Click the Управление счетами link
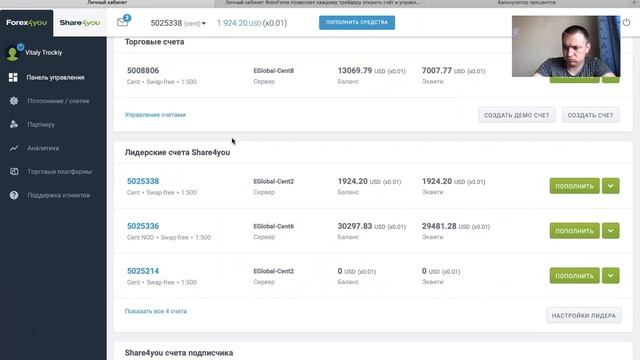 click(155, 115)
